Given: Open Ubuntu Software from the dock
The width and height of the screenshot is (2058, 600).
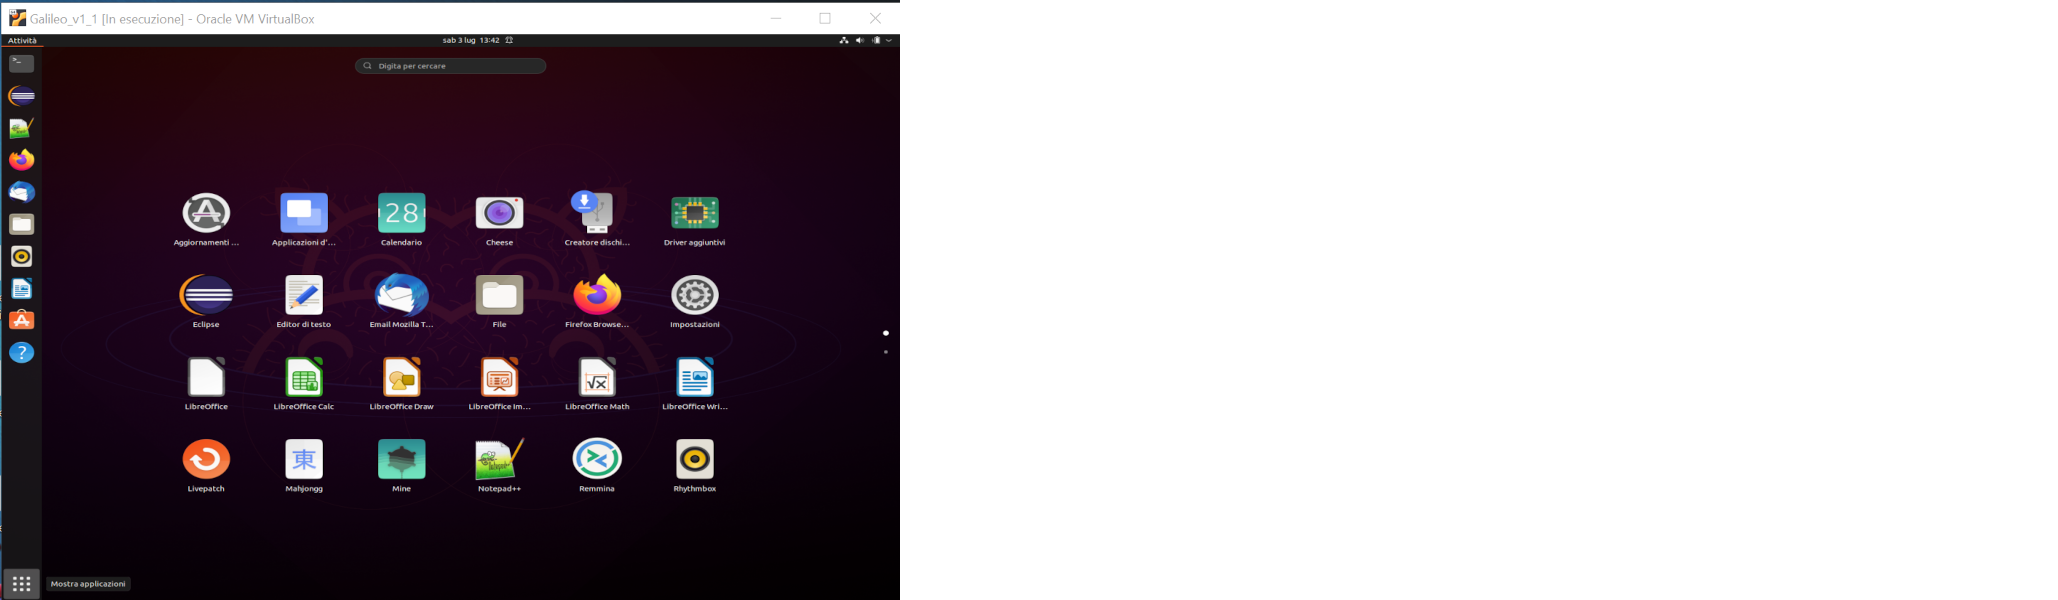Looking at the screenshot, I should pos(22,320).
